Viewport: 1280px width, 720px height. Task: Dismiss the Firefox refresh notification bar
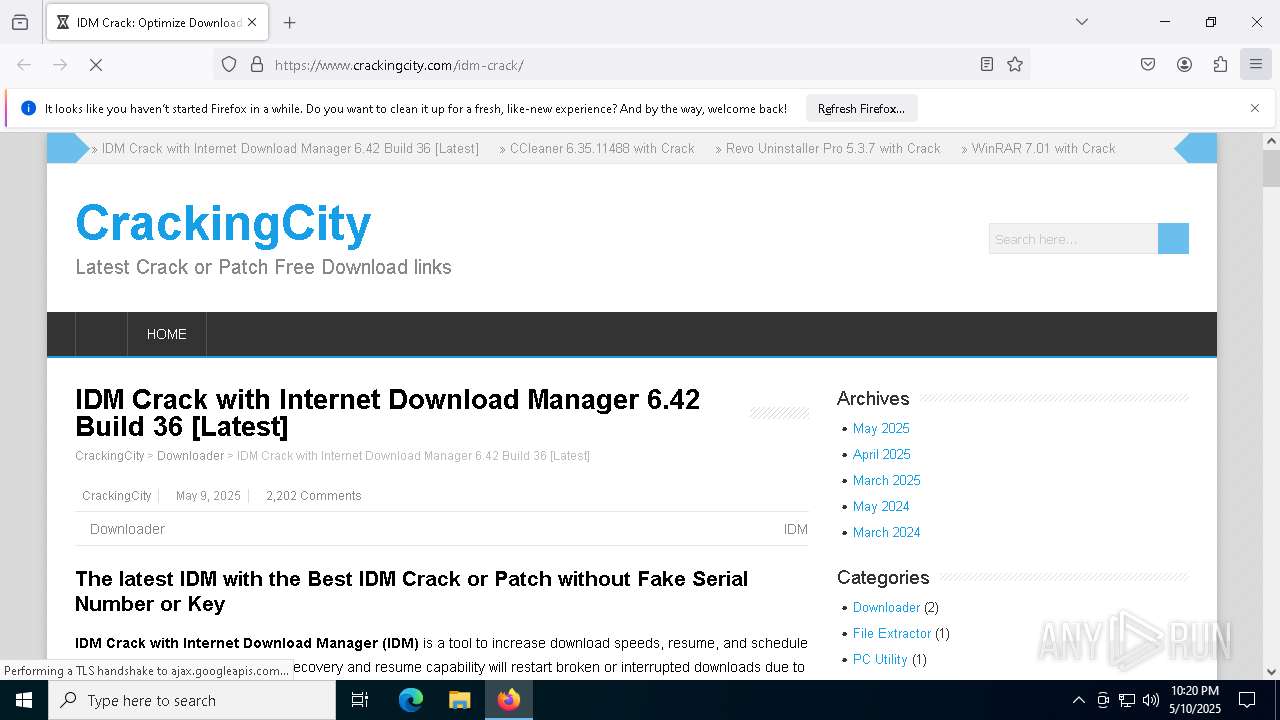[x=1255, y=108]
